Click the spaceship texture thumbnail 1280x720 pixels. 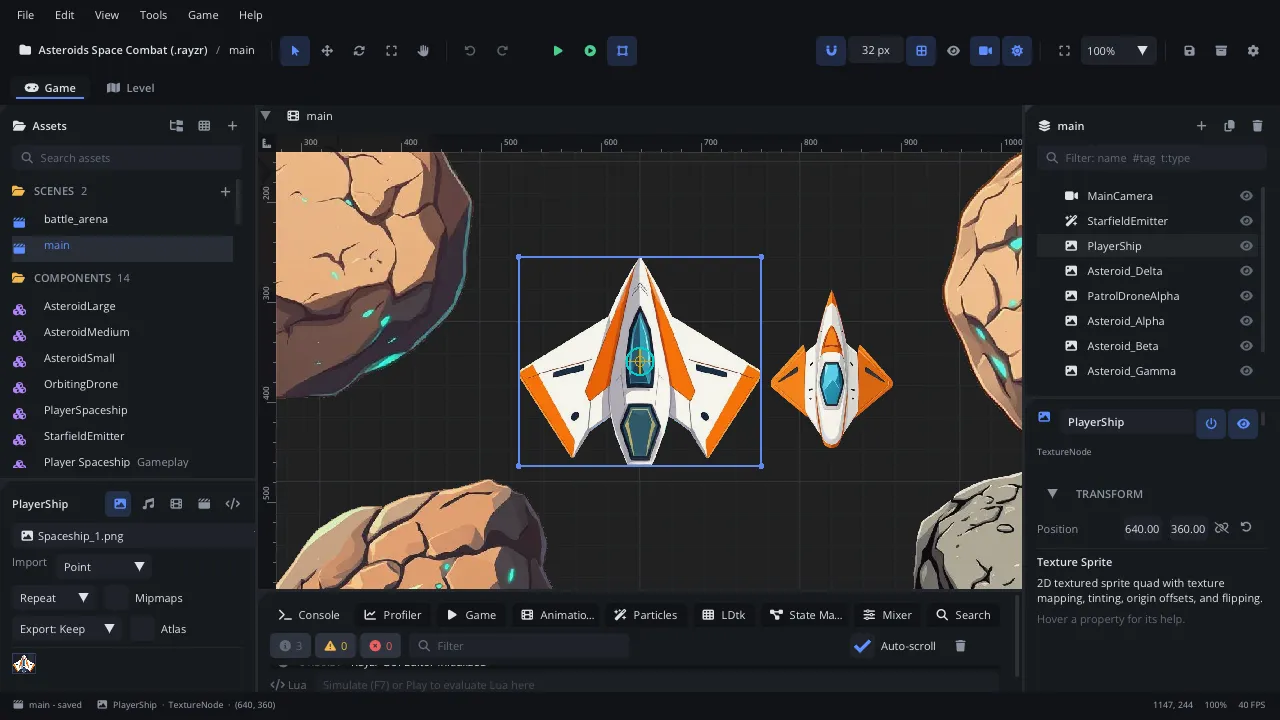(24, 663)
